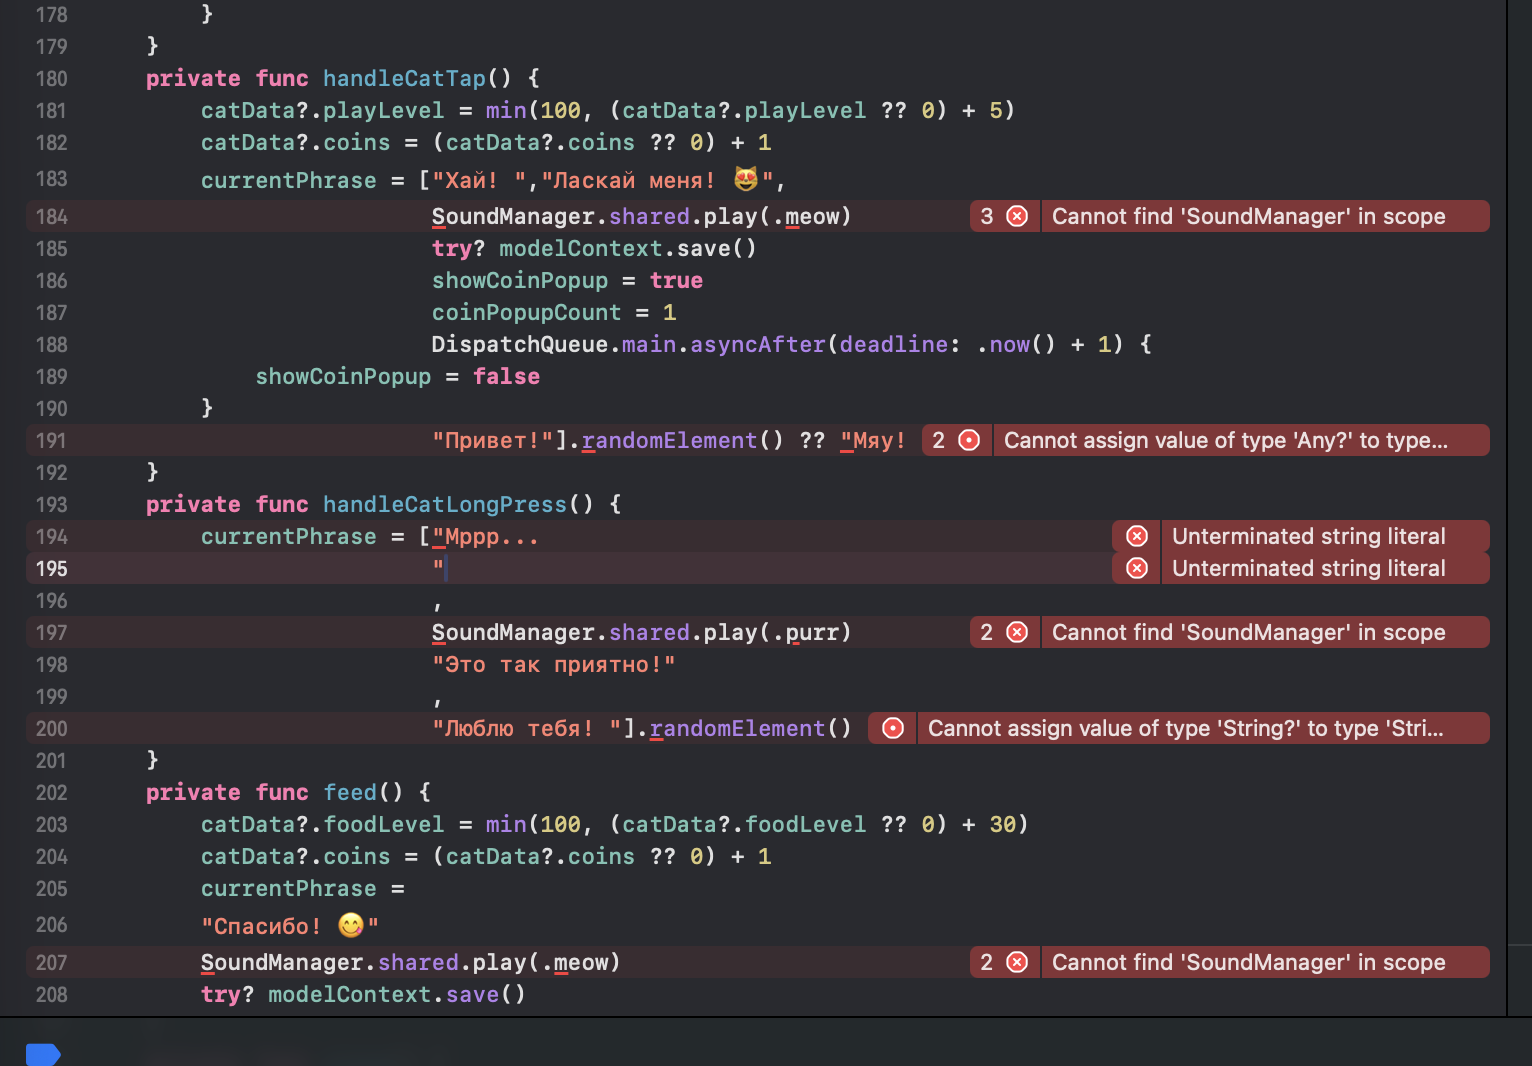The height and width of the screenshot is (1066, 1532).
Task: Open 'Cannot assign value of type String?' error message
Action: coord(1185,728)
